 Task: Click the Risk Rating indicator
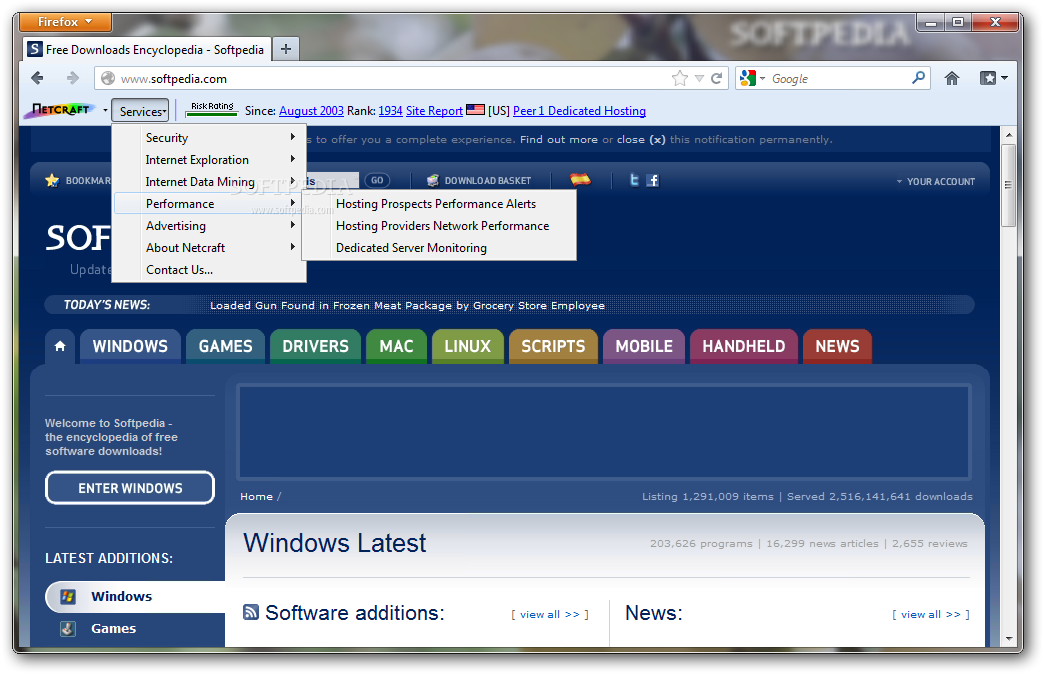click(x=212, y=110)
